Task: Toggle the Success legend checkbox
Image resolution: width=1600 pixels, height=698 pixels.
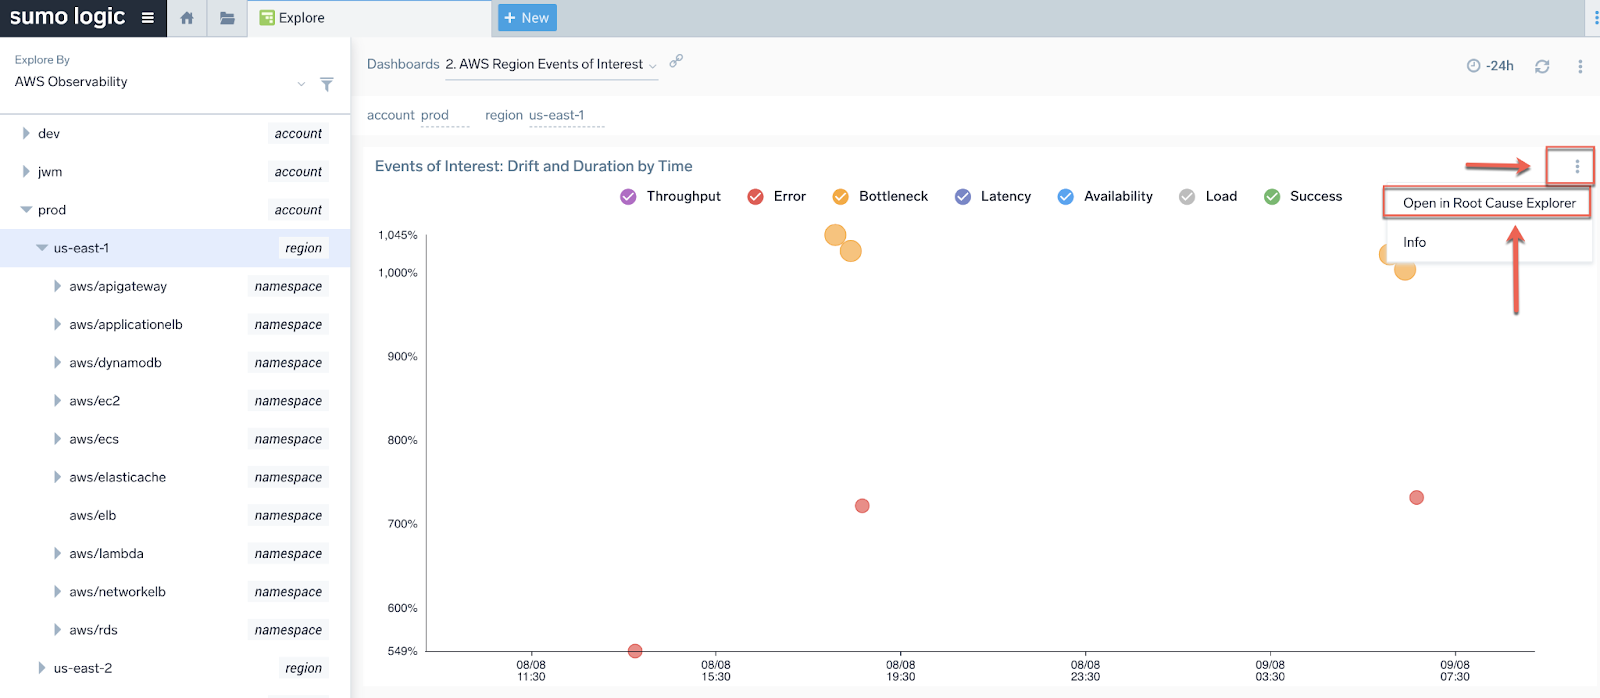Action: pos(1272,197)
